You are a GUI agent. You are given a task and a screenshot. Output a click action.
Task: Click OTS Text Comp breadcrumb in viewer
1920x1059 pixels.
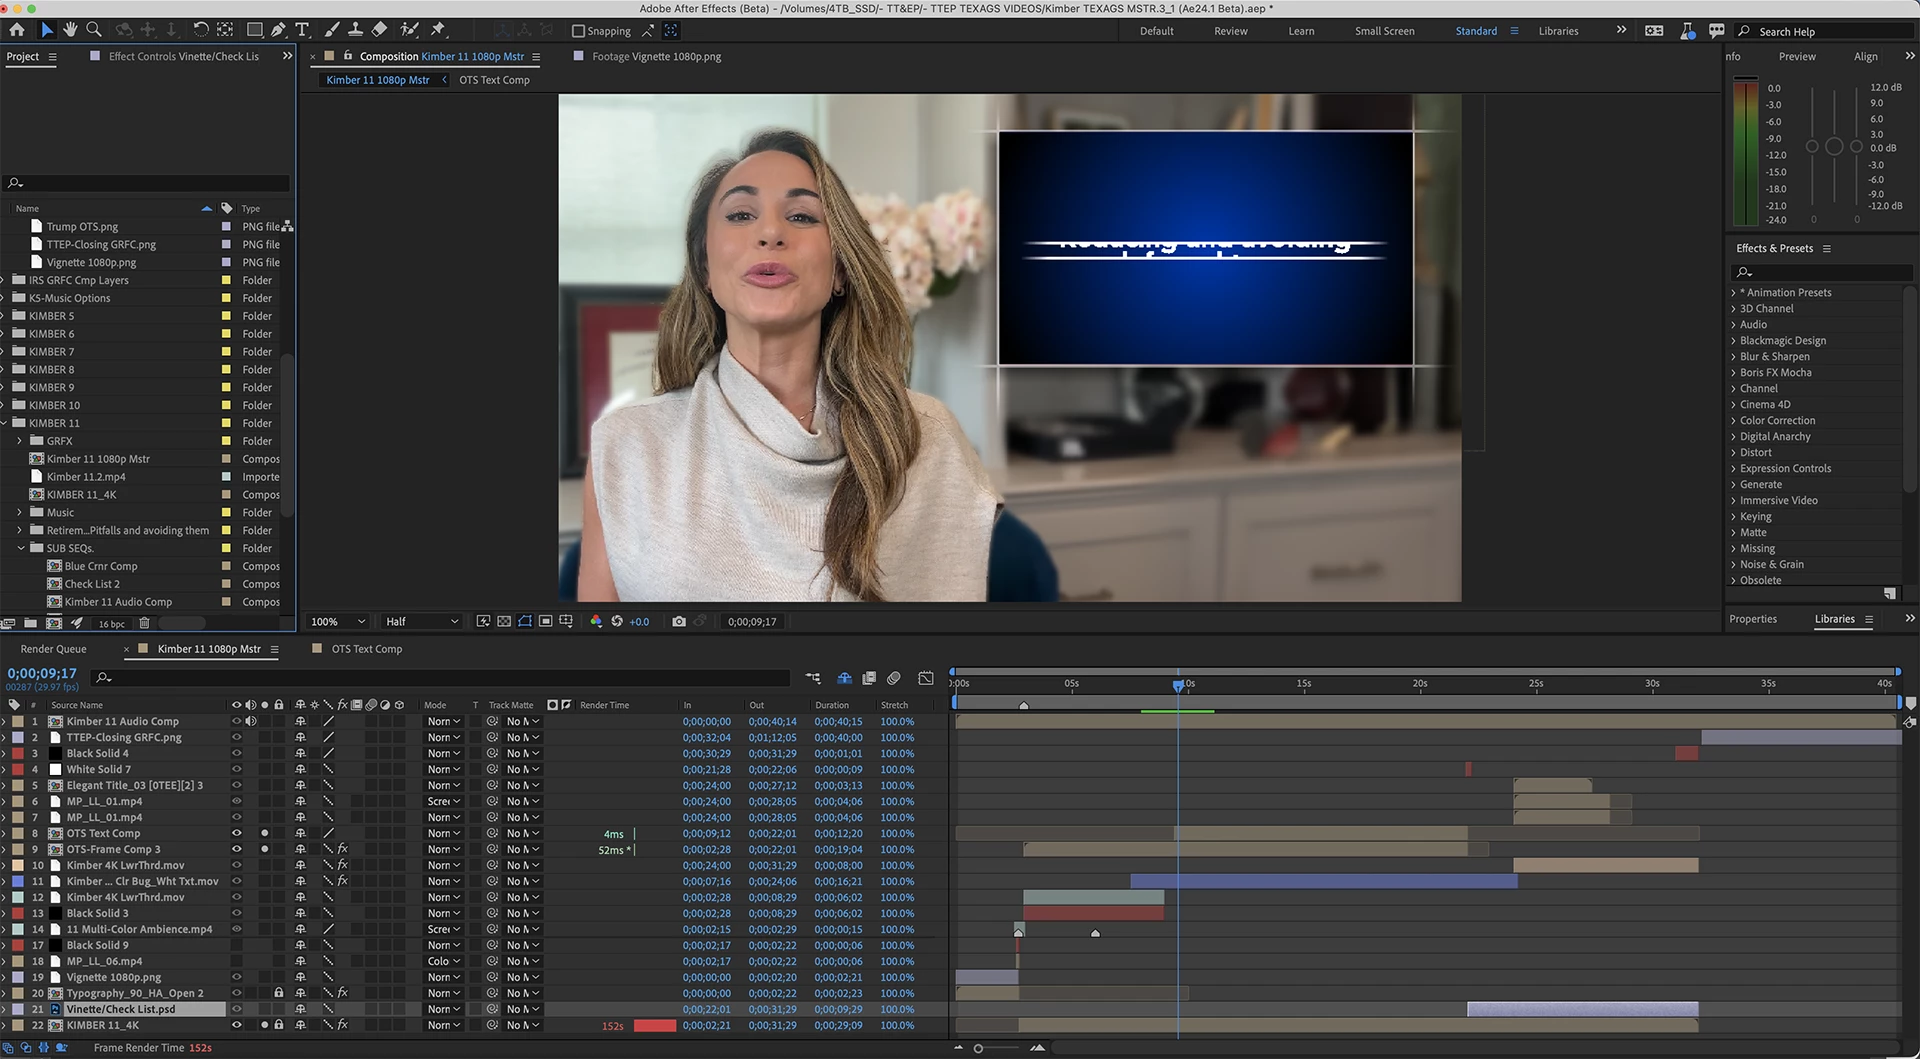tap(494, 80)
